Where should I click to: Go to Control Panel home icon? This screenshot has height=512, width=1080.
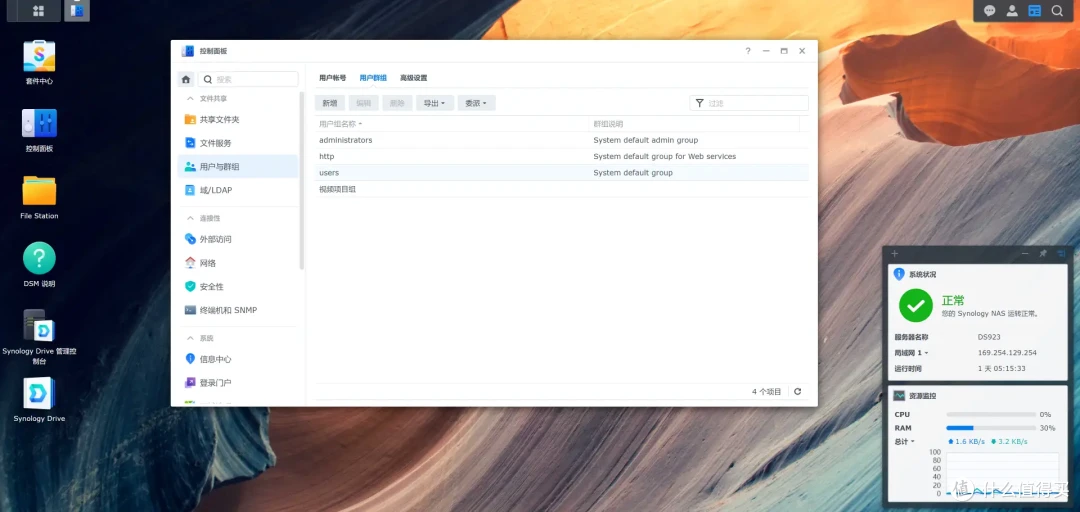pyautogui.click(x=186, y=79)
